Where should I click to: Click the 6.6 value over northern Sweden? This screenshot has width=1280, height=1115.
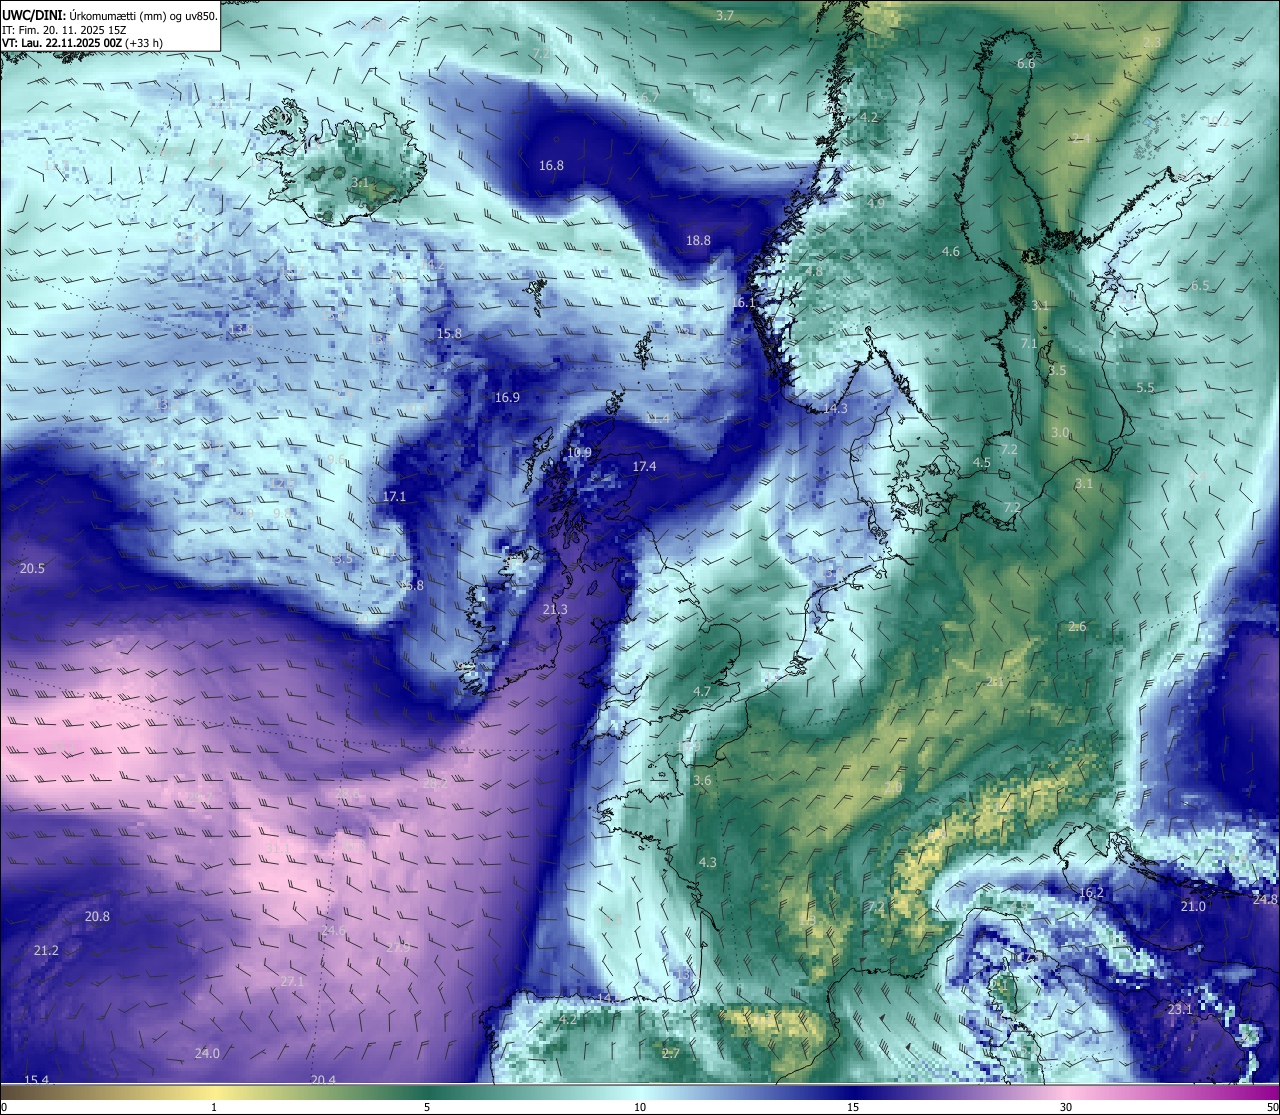pyautogui.click(x=1026, y=63)
